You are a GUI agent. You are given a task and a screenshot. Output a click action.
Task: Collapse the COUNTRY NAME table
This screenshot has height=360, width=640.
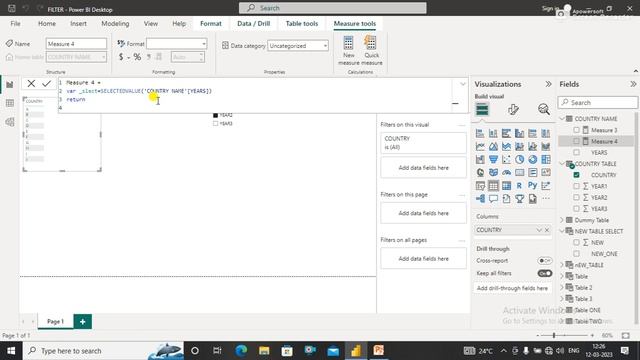click(562, 119)
